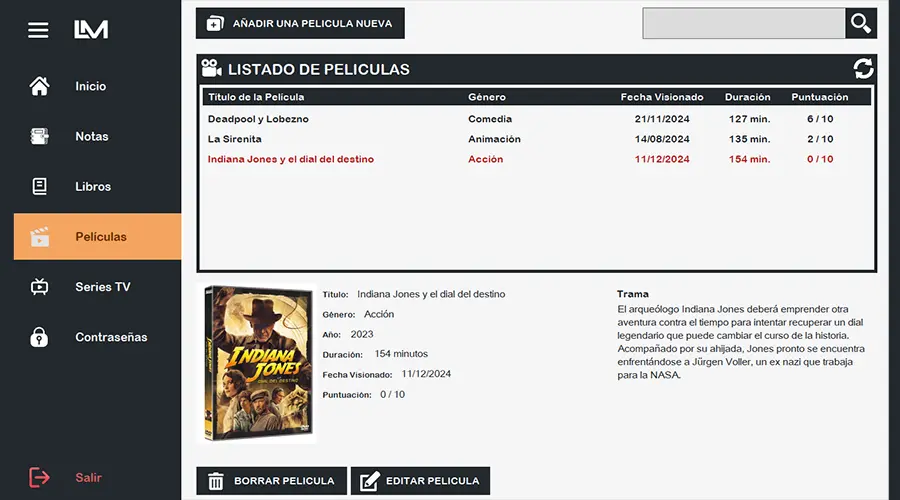Click the Contraseñas padlock icon

pos(39,337)
